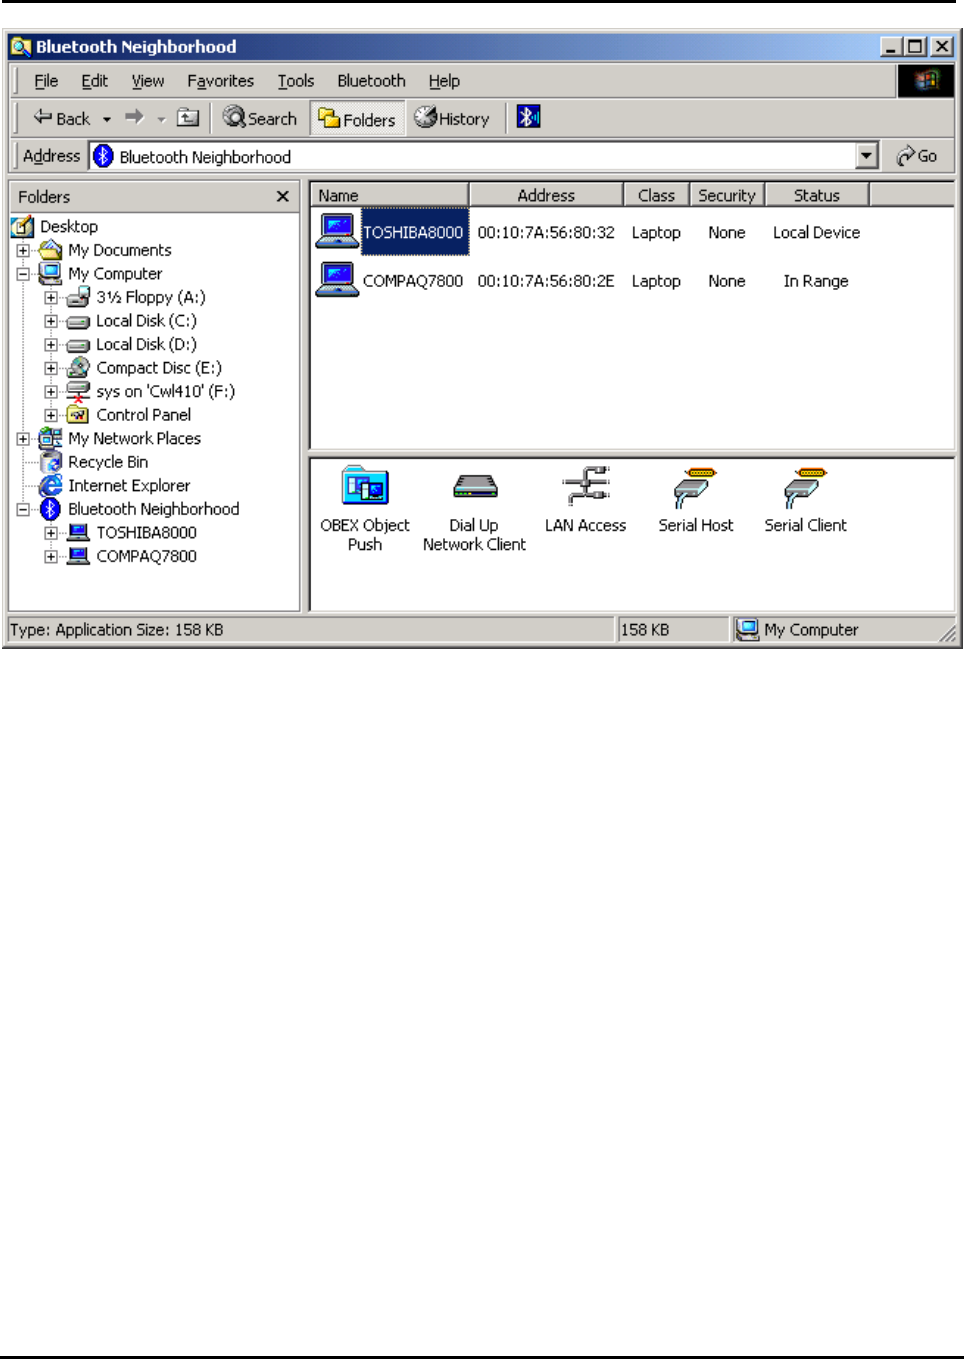Sort by the Name column header
This screenshot has width=964, height=1359.
(389, 195)
